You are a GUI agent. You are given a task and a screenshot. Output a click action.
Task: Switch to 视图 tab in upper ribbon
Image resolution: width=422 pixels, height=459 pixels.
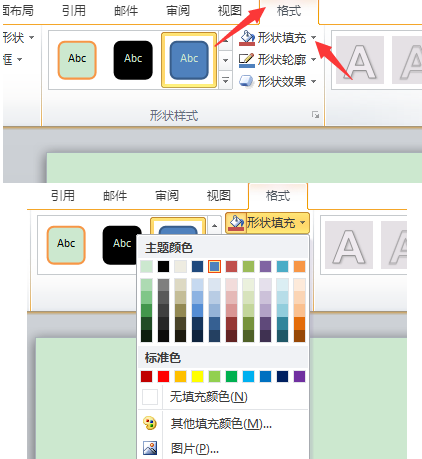tap(230, 11)
